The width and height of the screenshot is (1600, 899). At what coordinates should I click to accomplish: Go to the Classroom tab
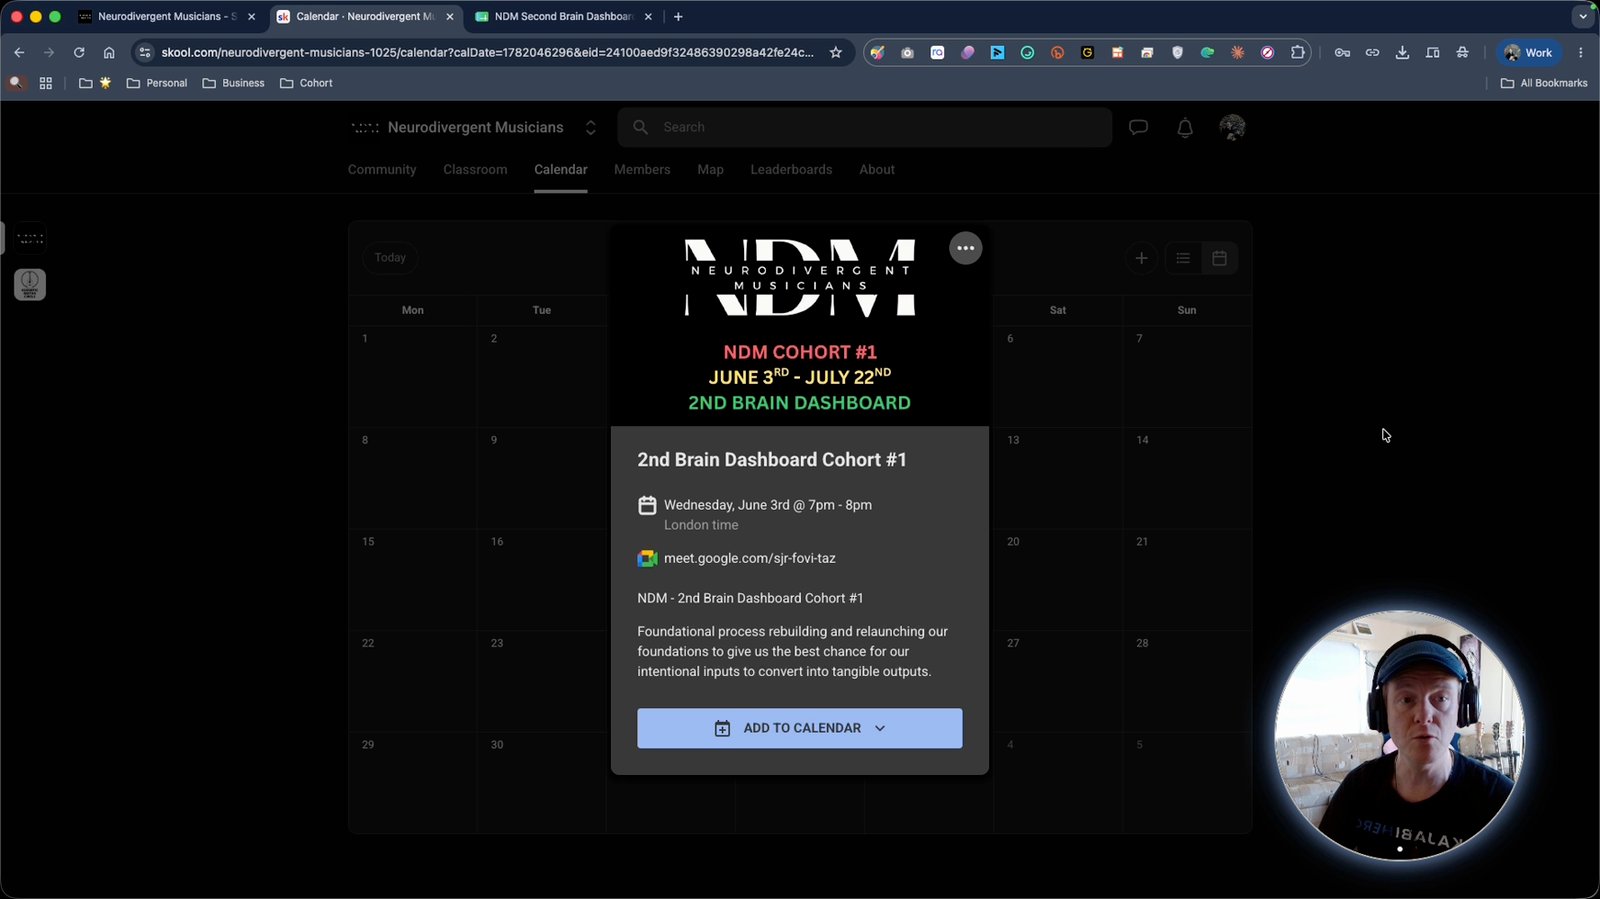click(475, 170)
